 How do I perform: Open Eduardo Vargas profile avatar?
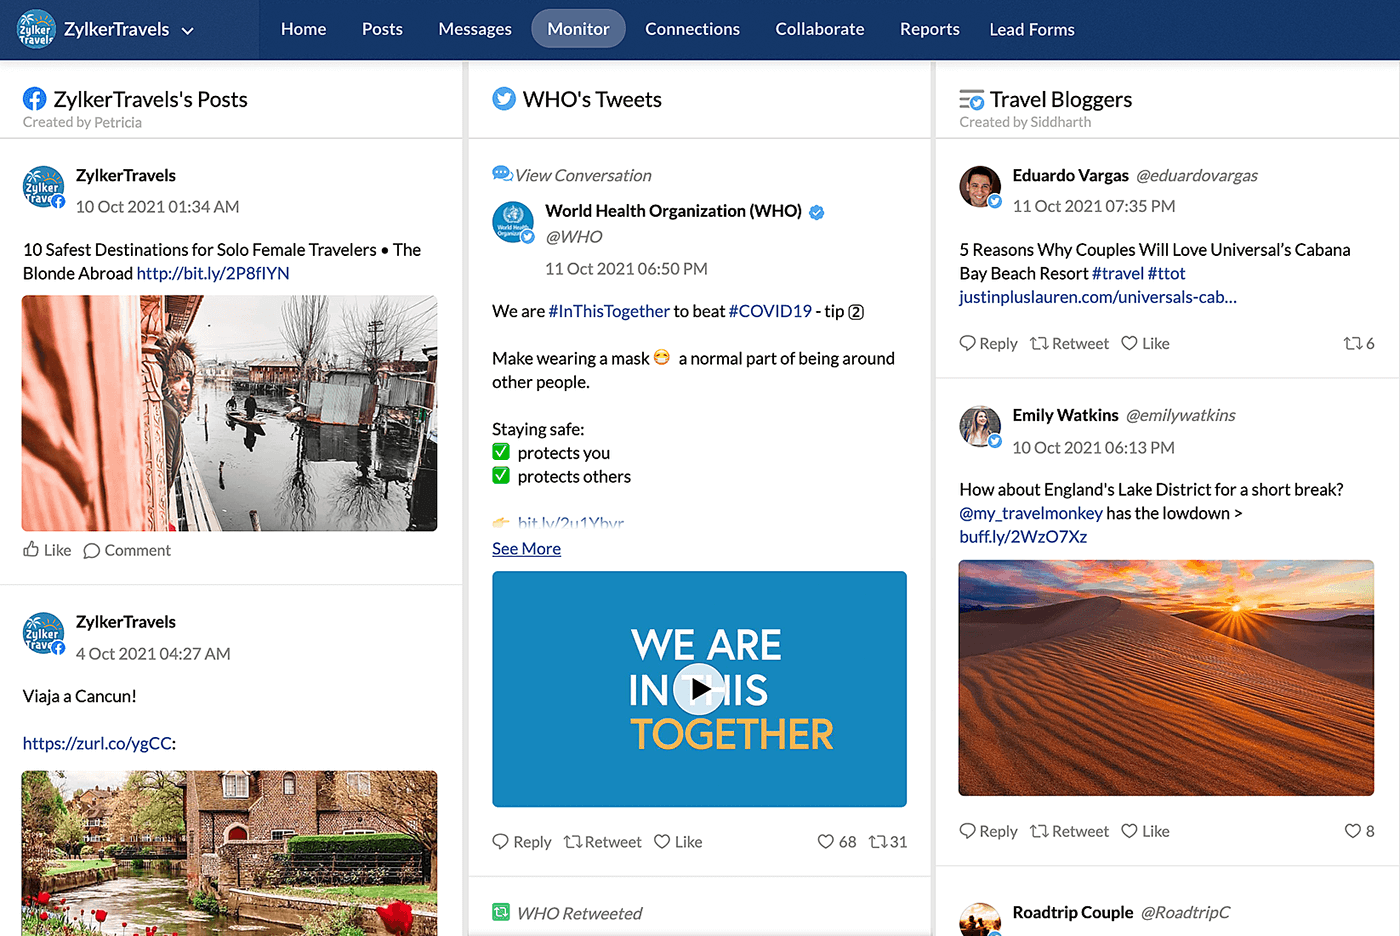tap(980, 186)
